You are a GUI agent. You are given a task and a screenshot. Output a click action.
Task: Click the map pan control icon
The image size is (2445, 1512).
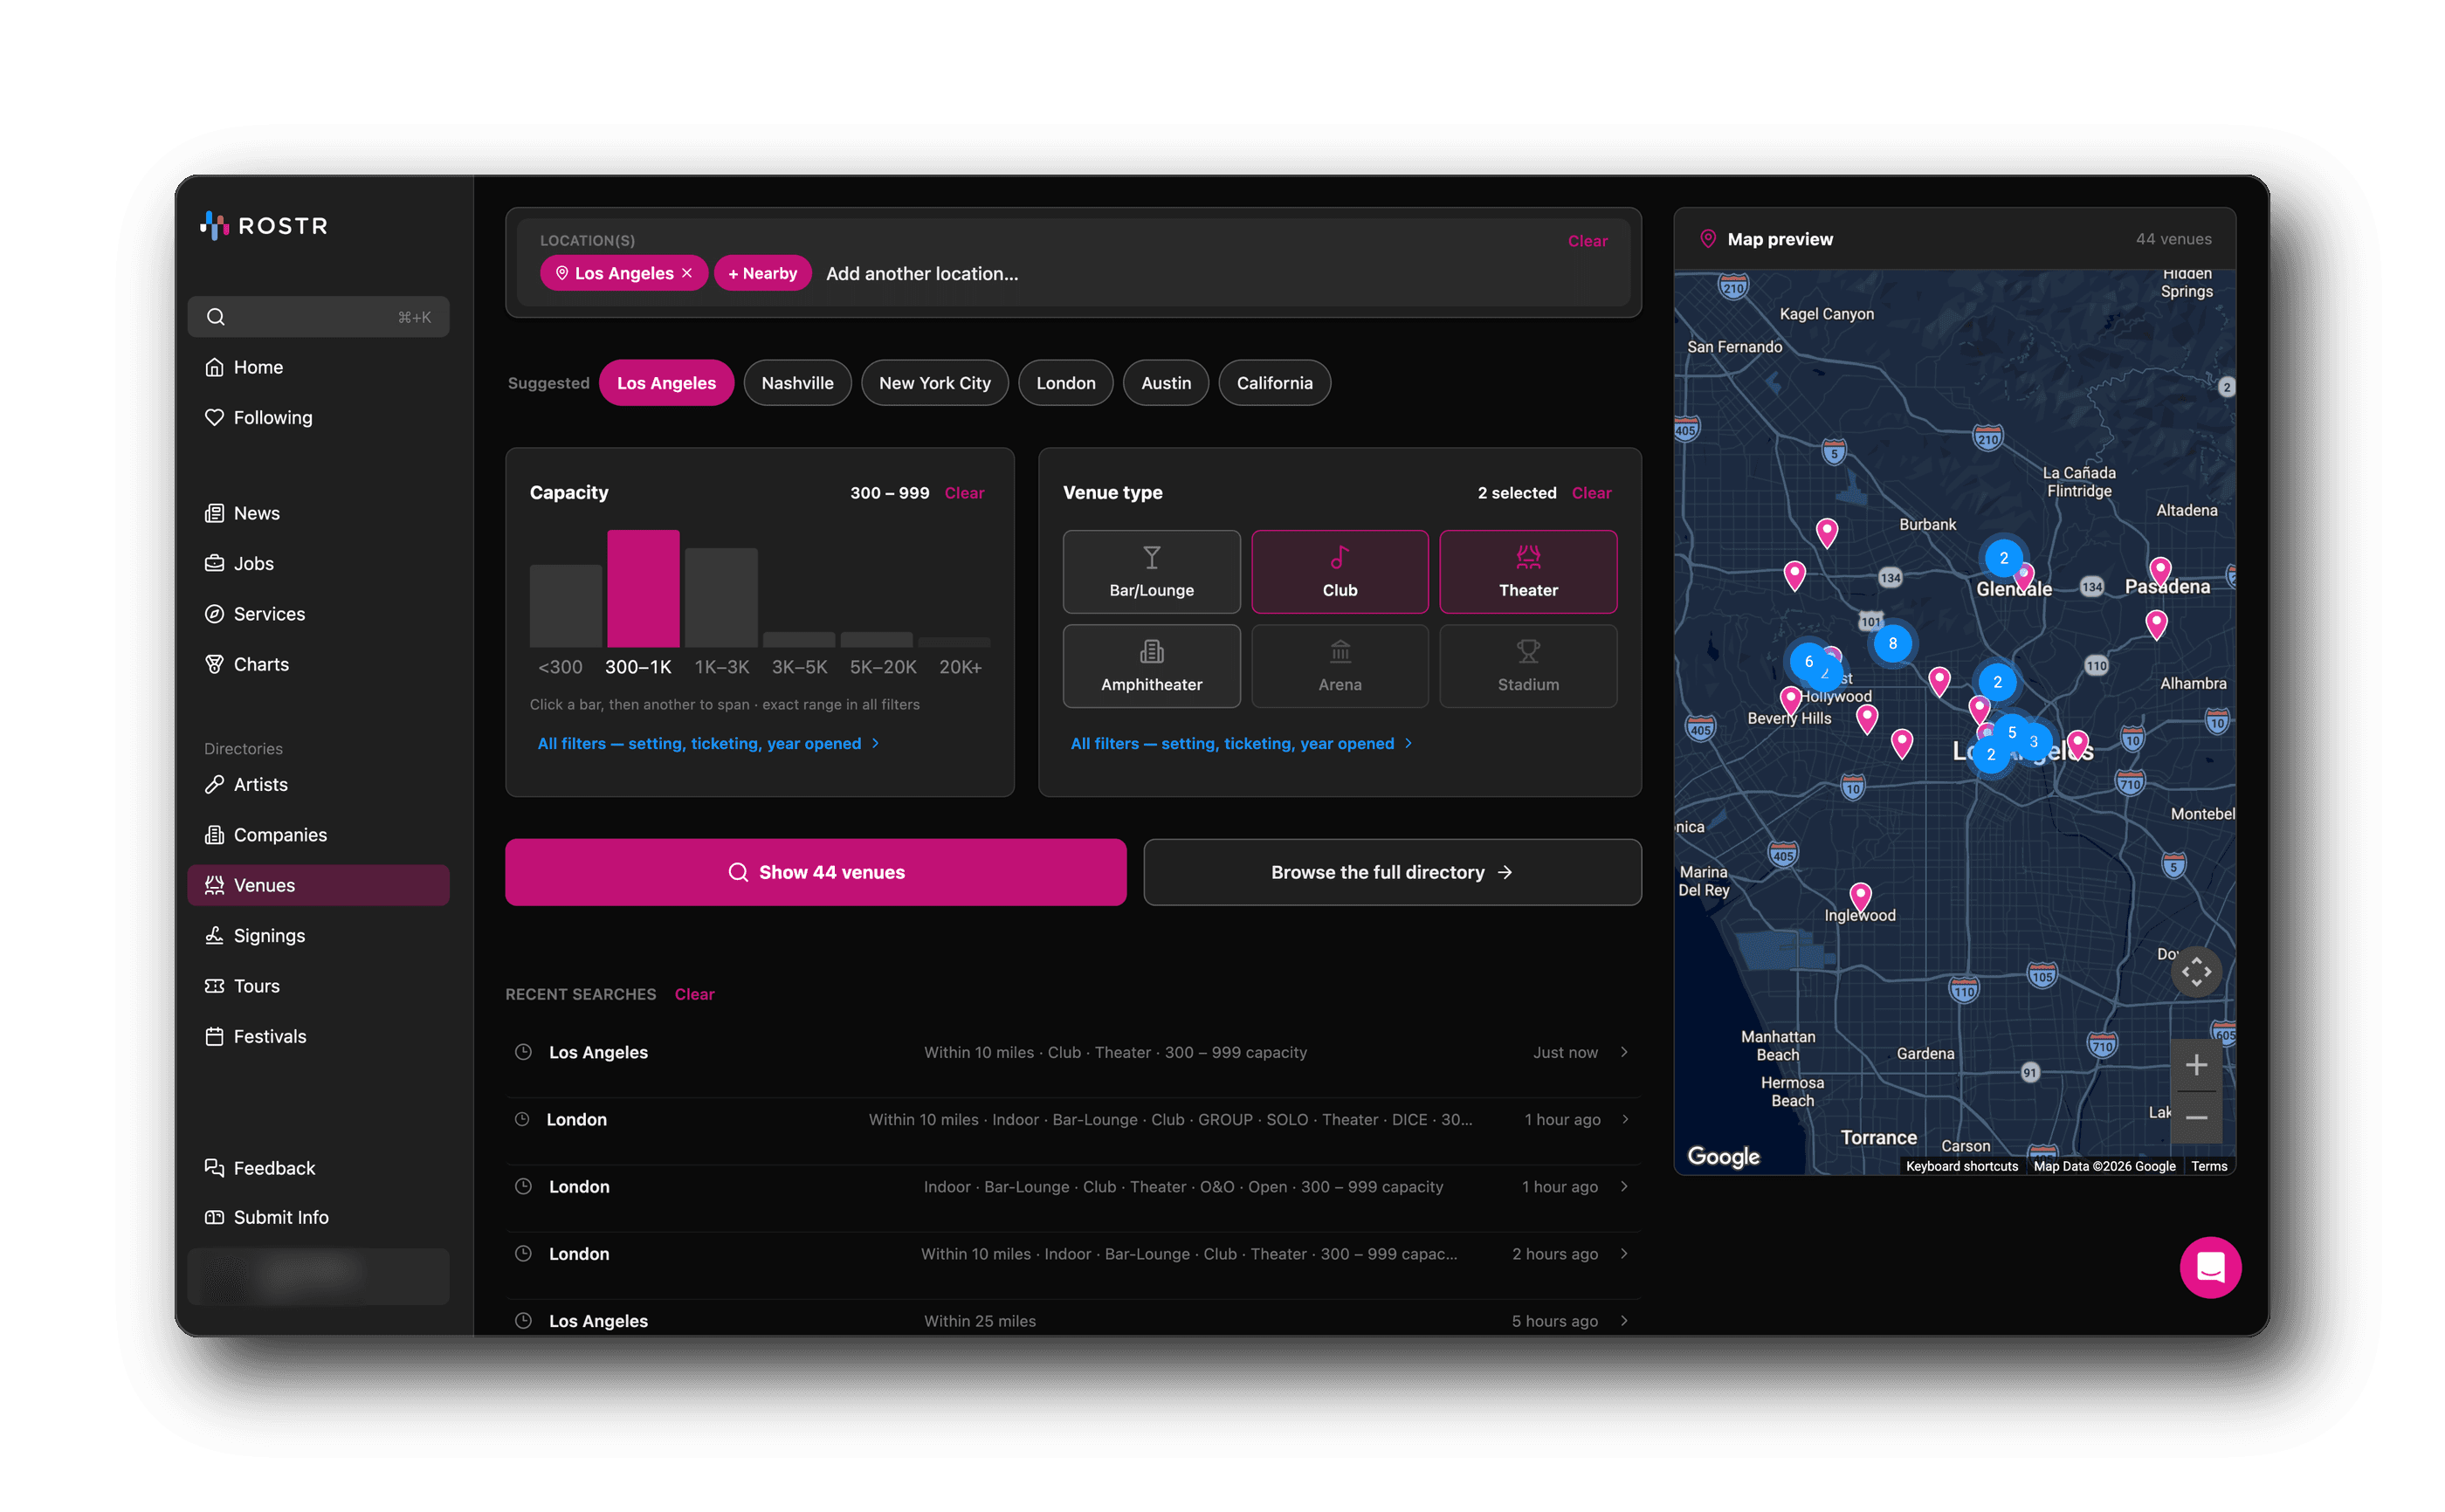coord(2195,971)
